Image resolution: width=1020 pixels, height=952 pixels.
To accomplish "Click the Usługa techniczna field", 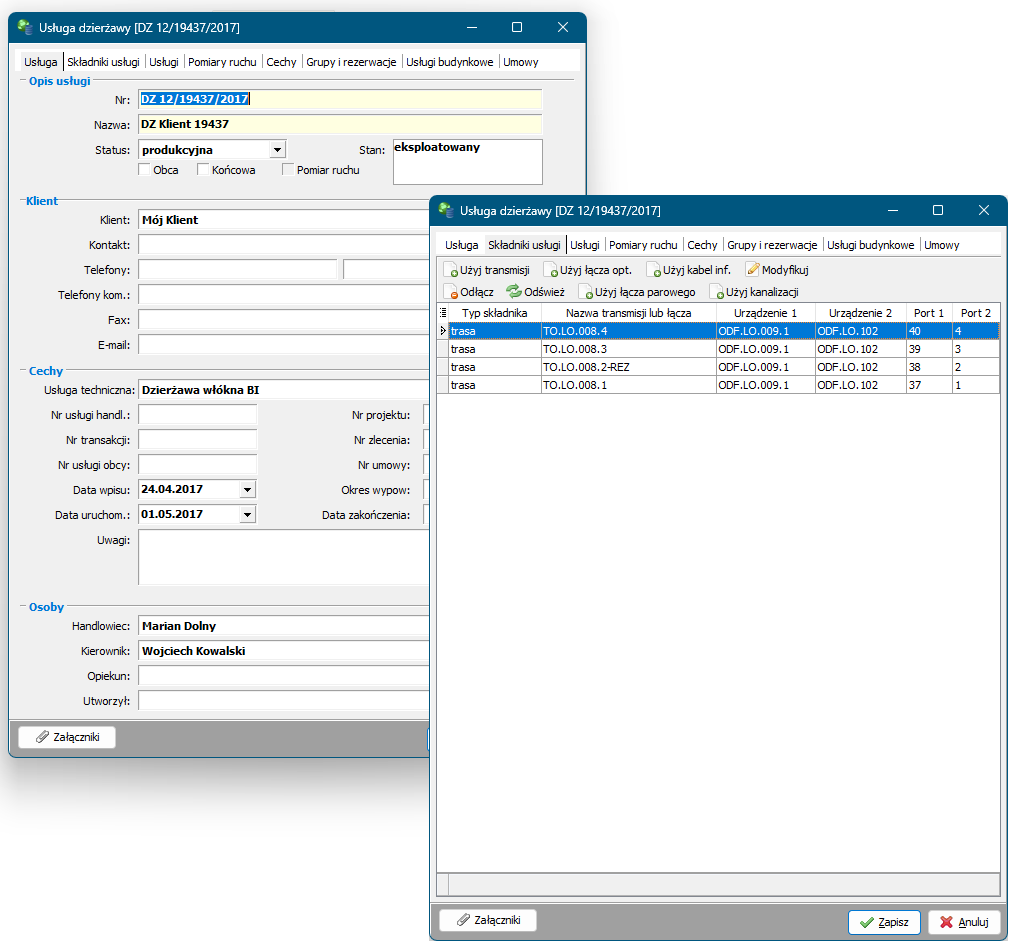I will point(284,390).
